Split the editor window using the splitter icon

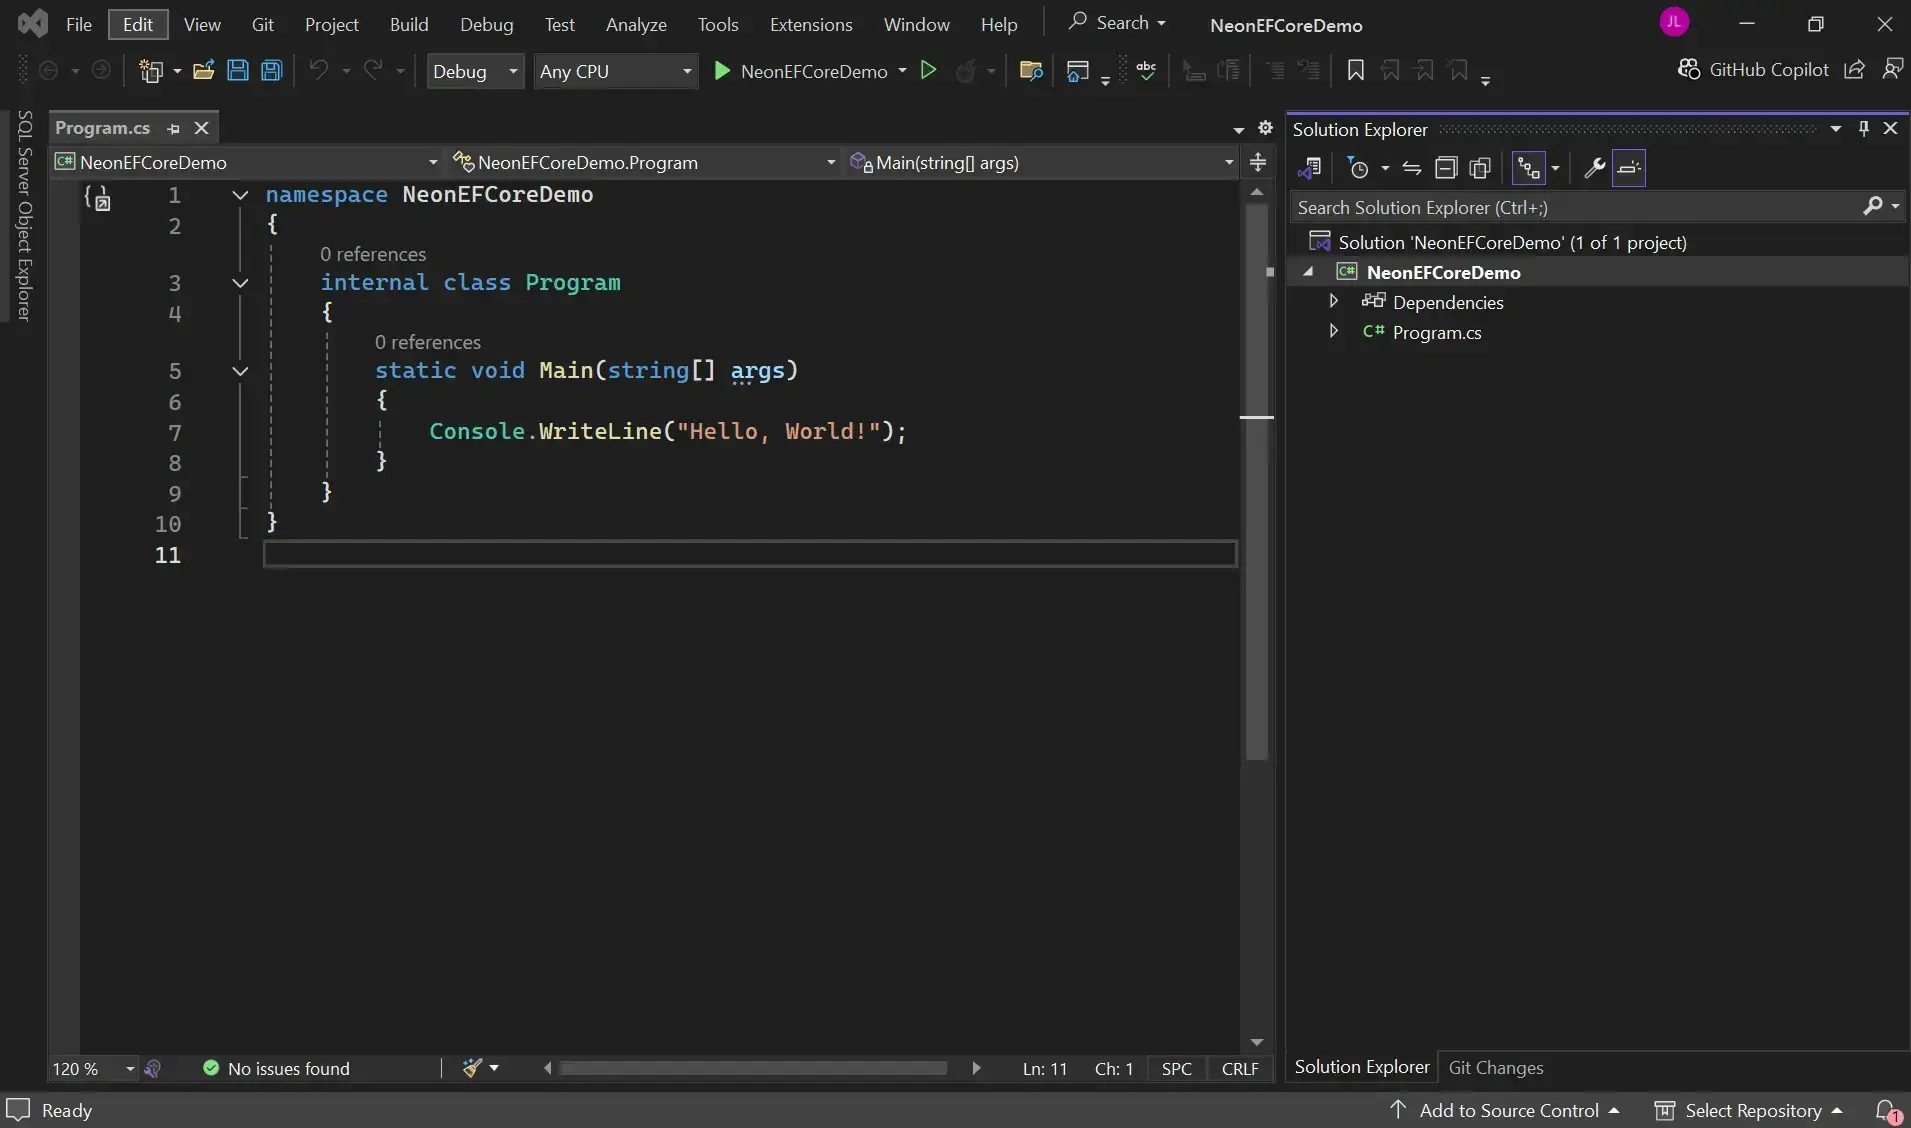1258,162
